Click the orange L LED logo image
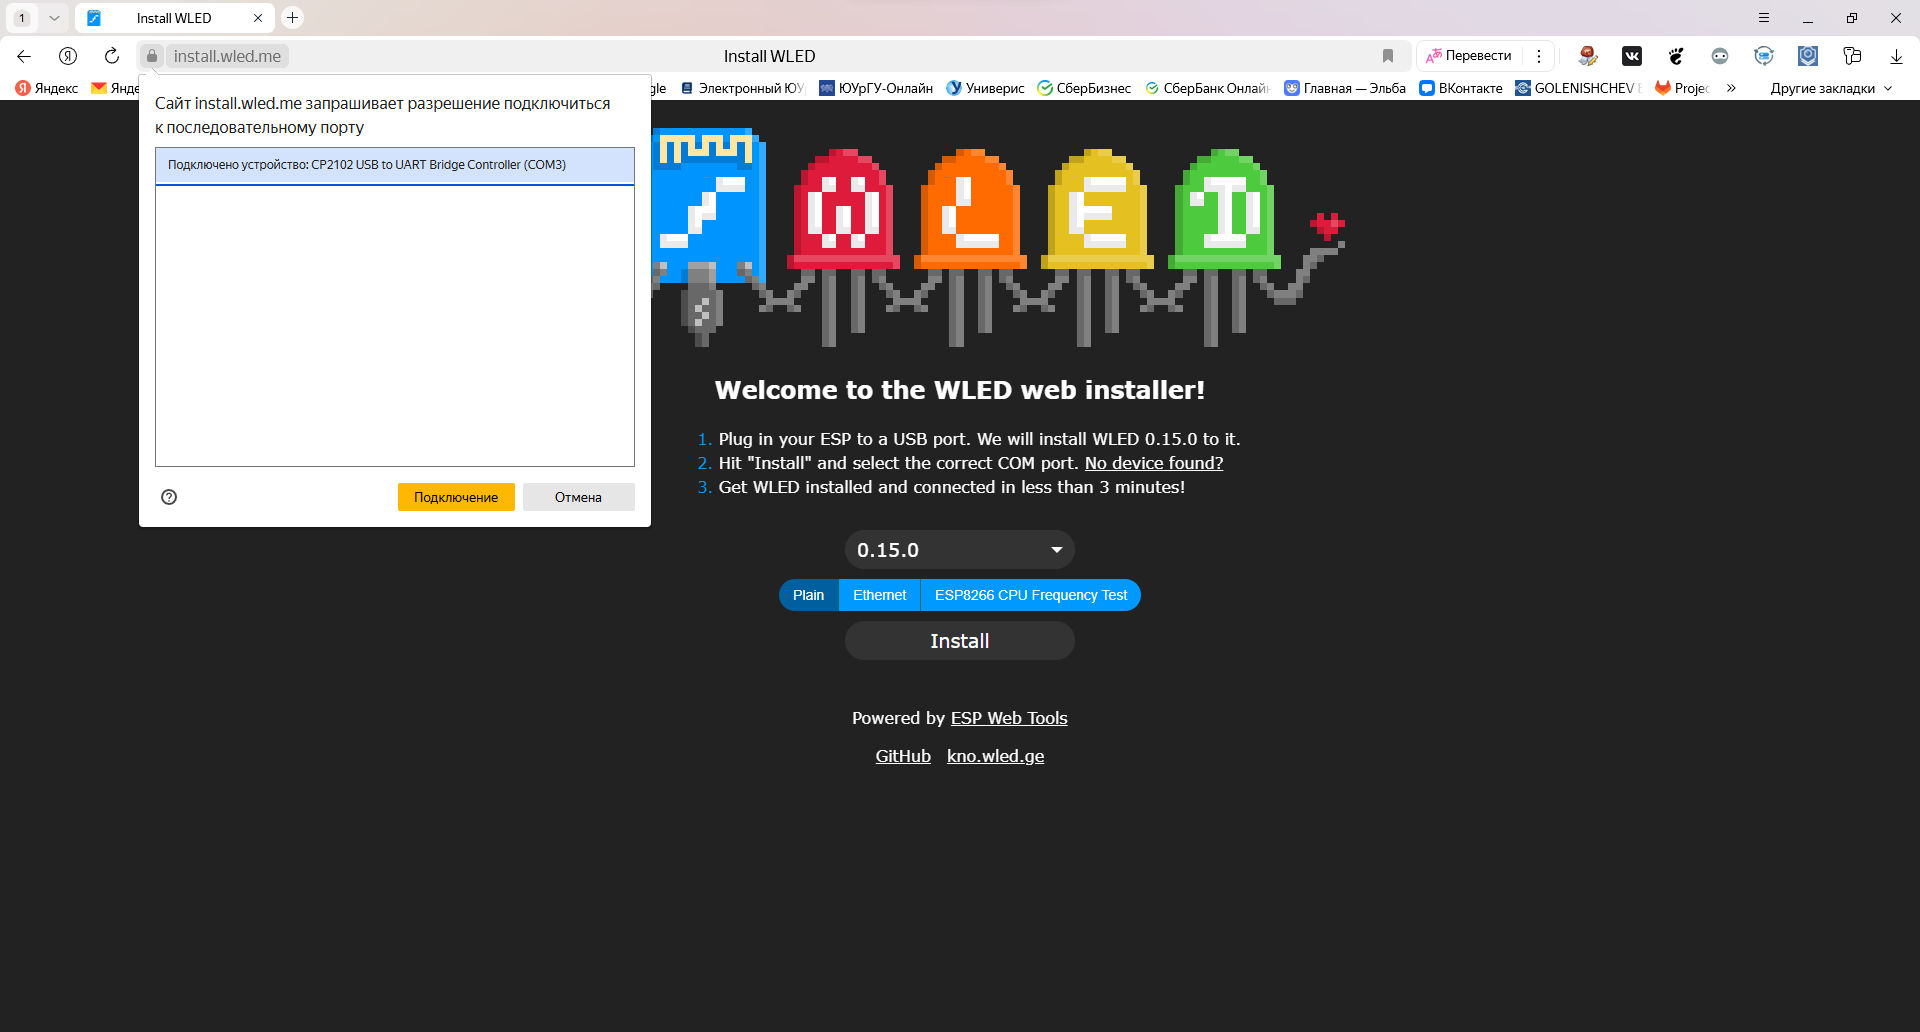Viewport: 1920px width, 1032px height. tap(970, 210)
